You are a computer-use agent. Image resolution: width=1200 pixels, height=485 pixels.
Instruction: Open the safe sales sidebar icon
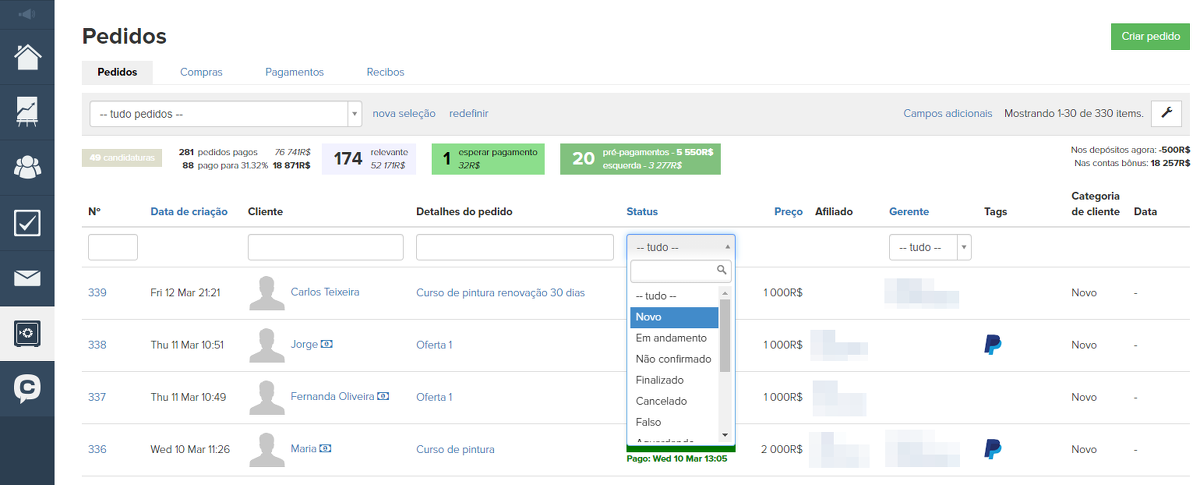tap(27, 332)
